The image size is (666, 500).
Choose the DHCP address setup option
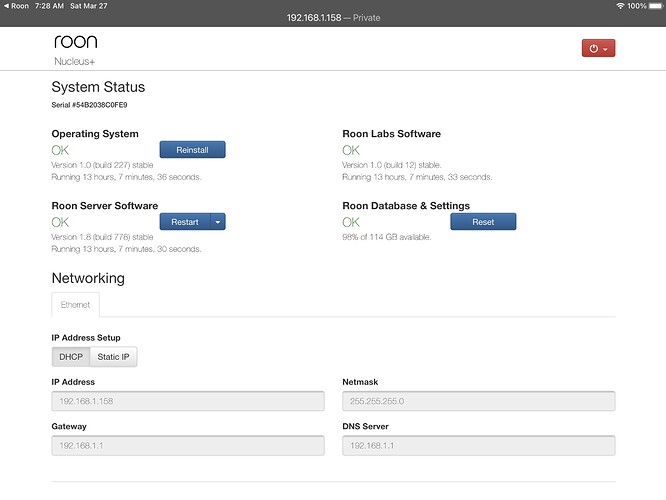coord(71,357)
